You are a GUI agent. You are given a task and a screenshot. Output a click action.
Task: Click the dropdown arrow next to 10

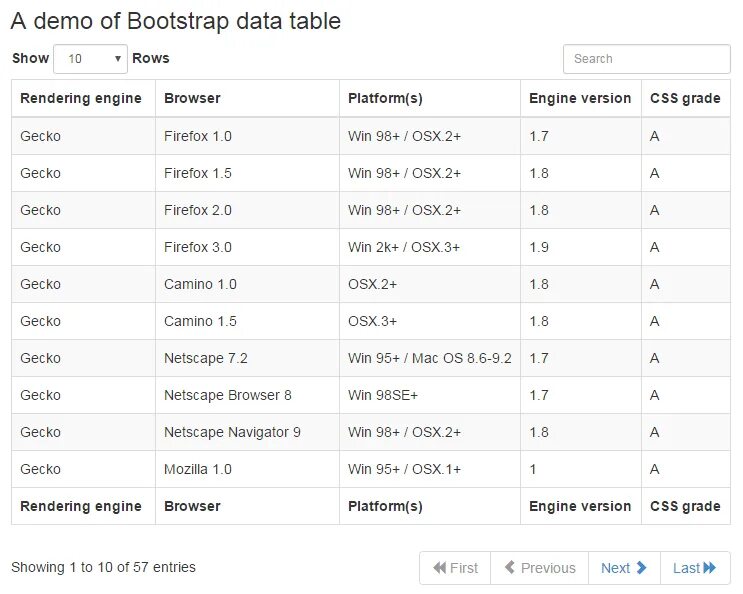point(118,59)
